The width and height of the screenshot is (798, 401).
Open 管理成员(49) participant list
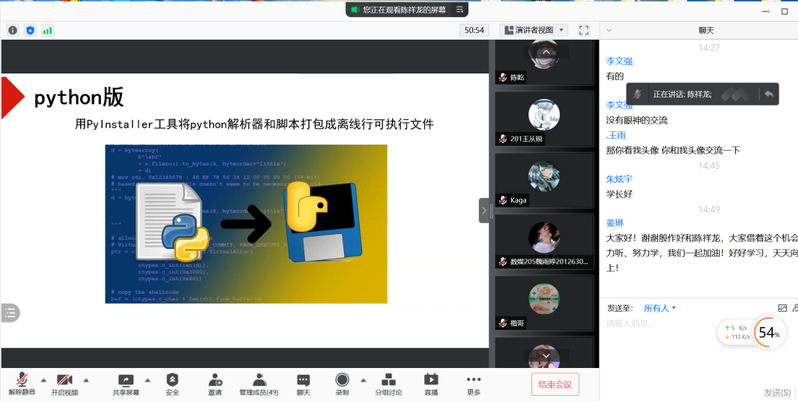point(258,379)
